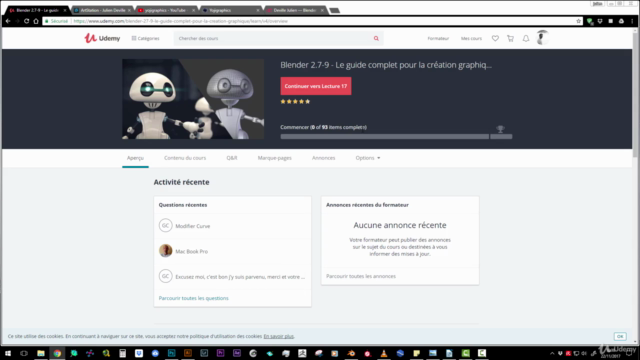Screen dimensions: 640x360
Task: Click the red search magnifier icon
Action: [x=376, y=38]
